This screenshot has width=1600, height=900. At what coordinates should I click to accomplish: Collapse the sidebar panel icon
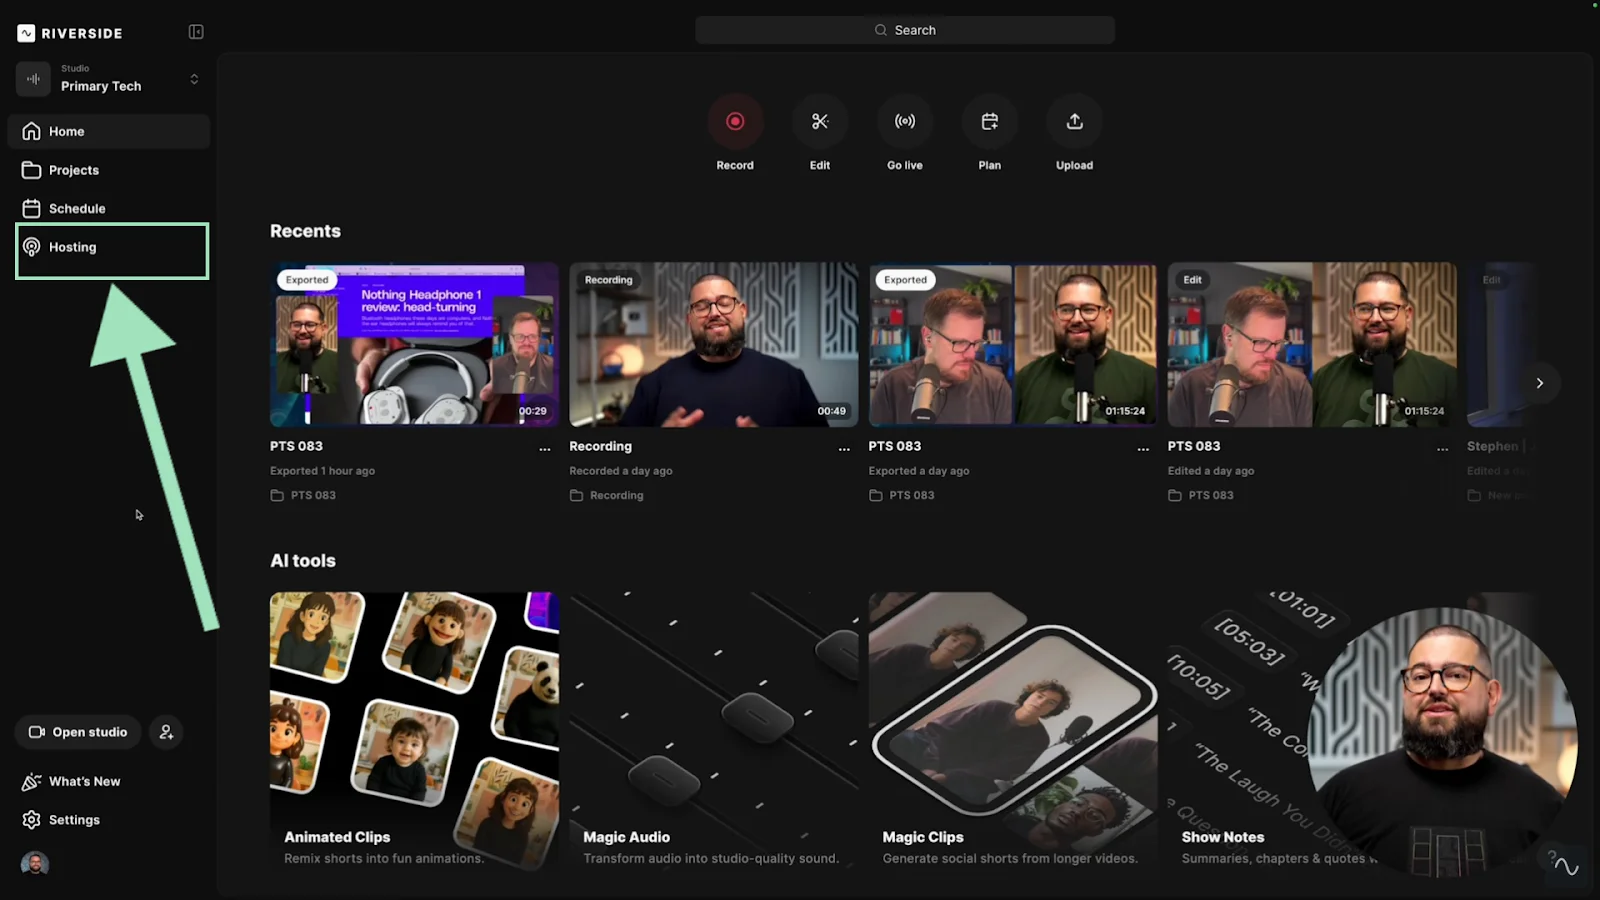(x=196, y=32)
